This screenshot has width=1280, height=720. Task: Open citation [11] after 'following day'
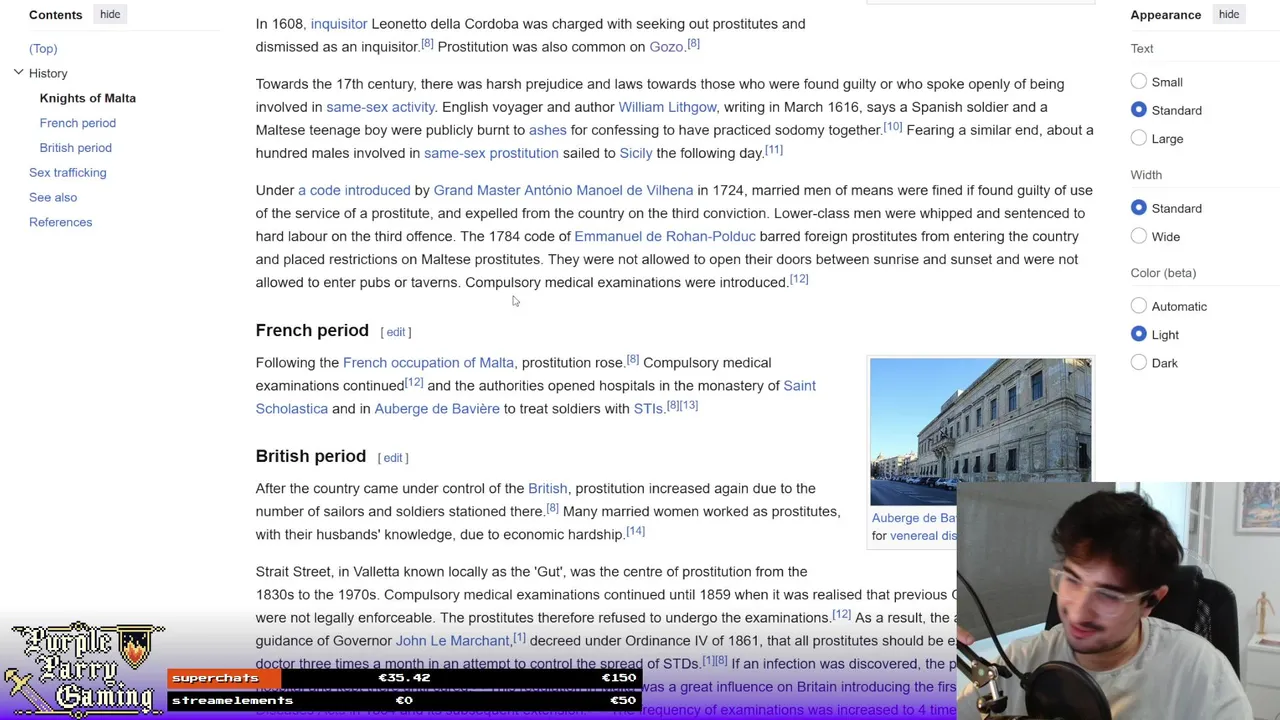point(774,150)
